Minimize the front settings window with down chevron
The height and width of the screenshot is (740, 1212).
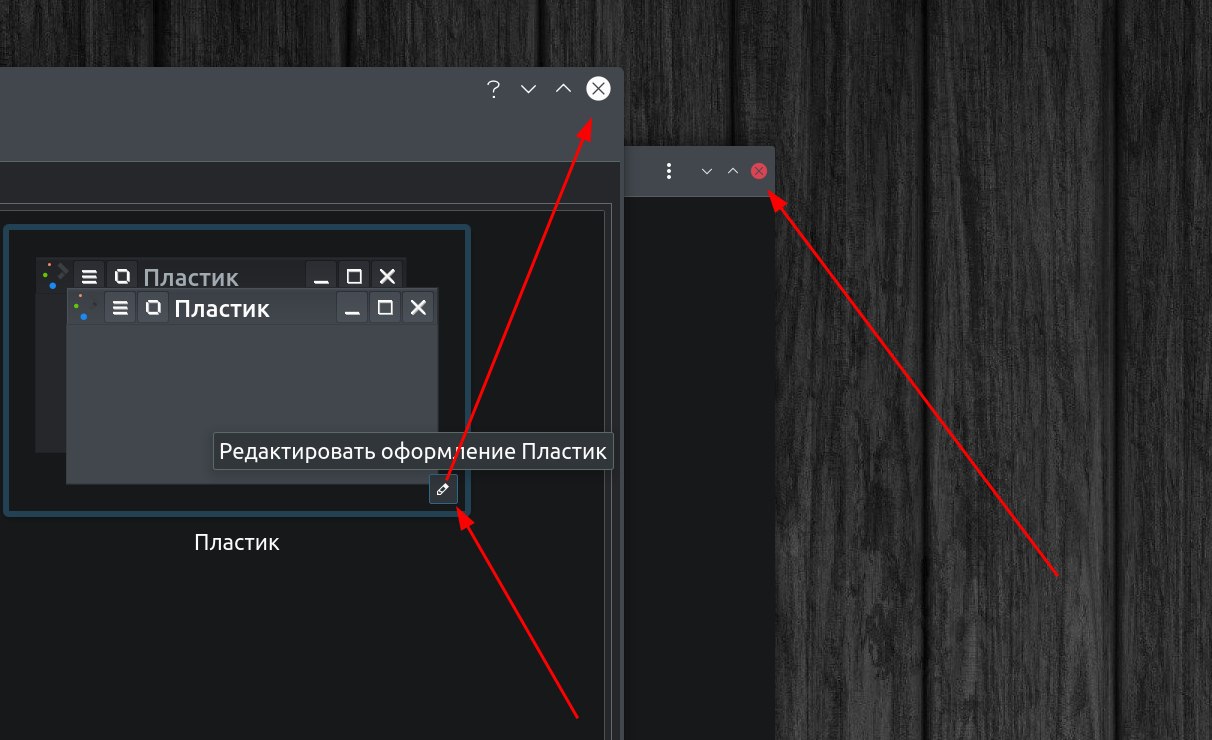point(529,89)
